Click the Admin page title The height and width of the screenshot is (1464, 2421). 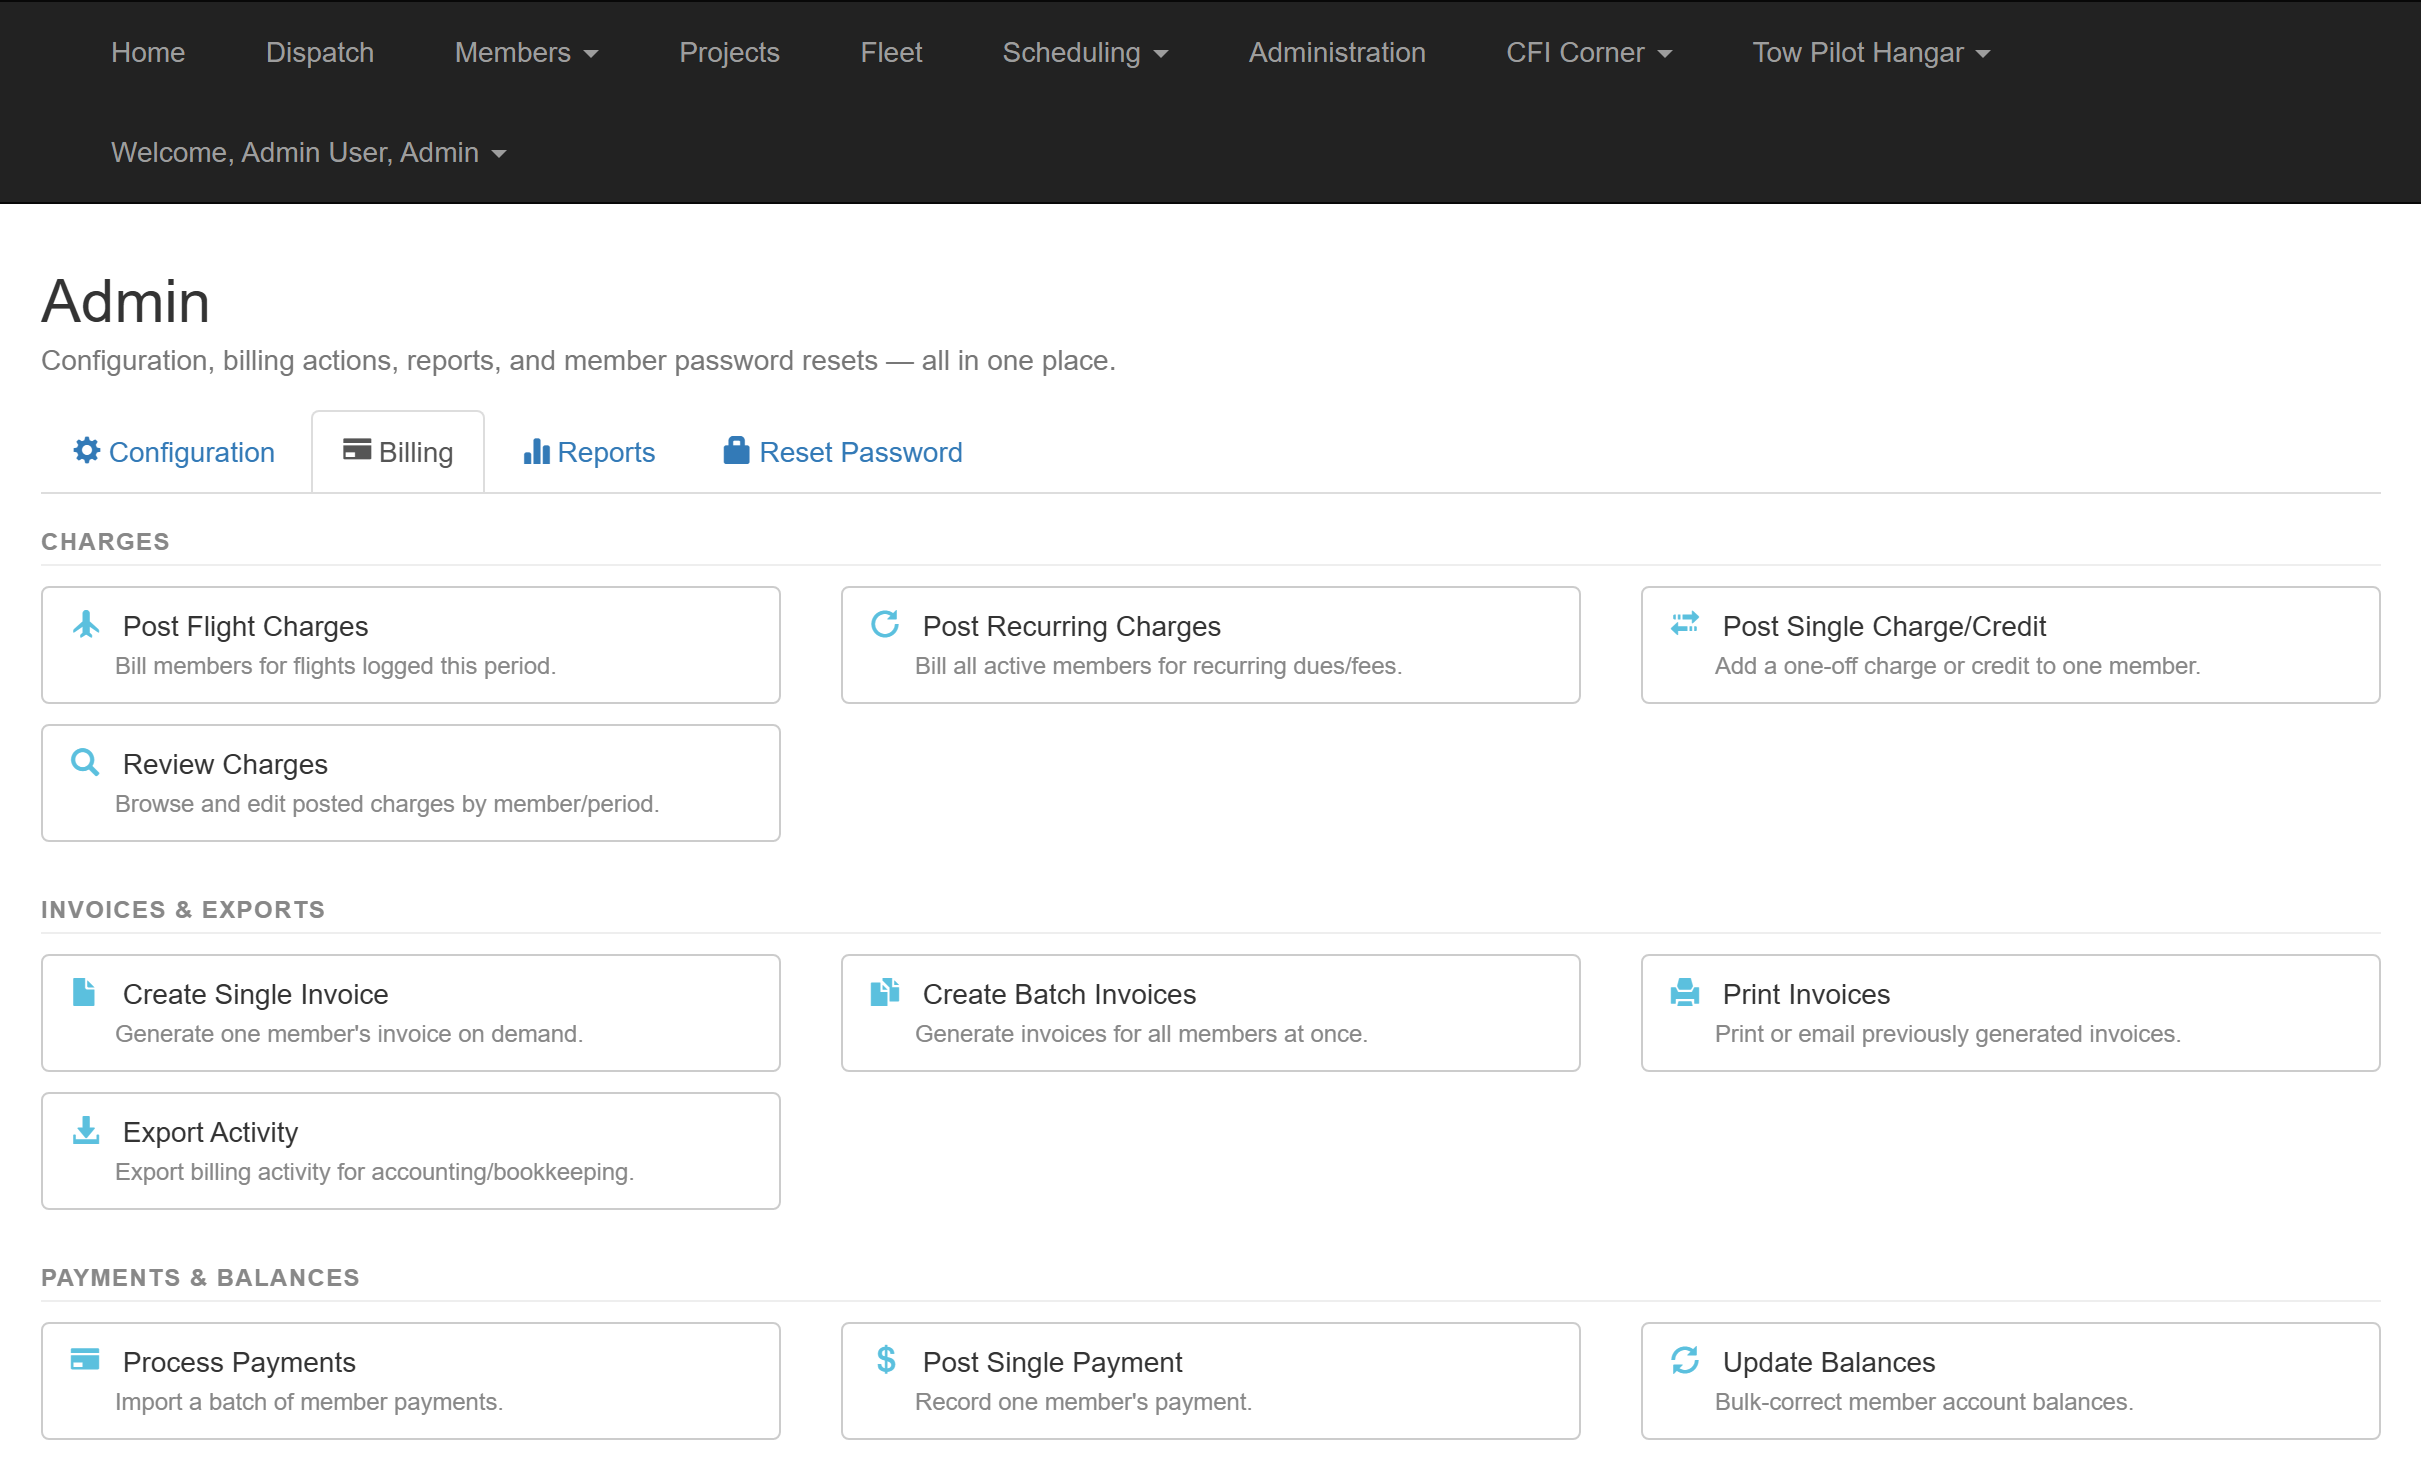[x=125, y=301]
